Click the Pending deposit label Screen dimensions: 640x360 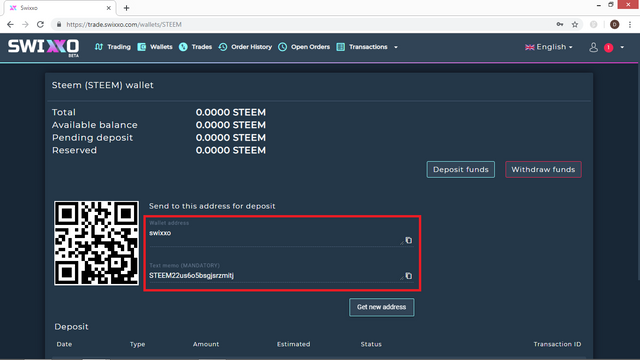[92, 138]
